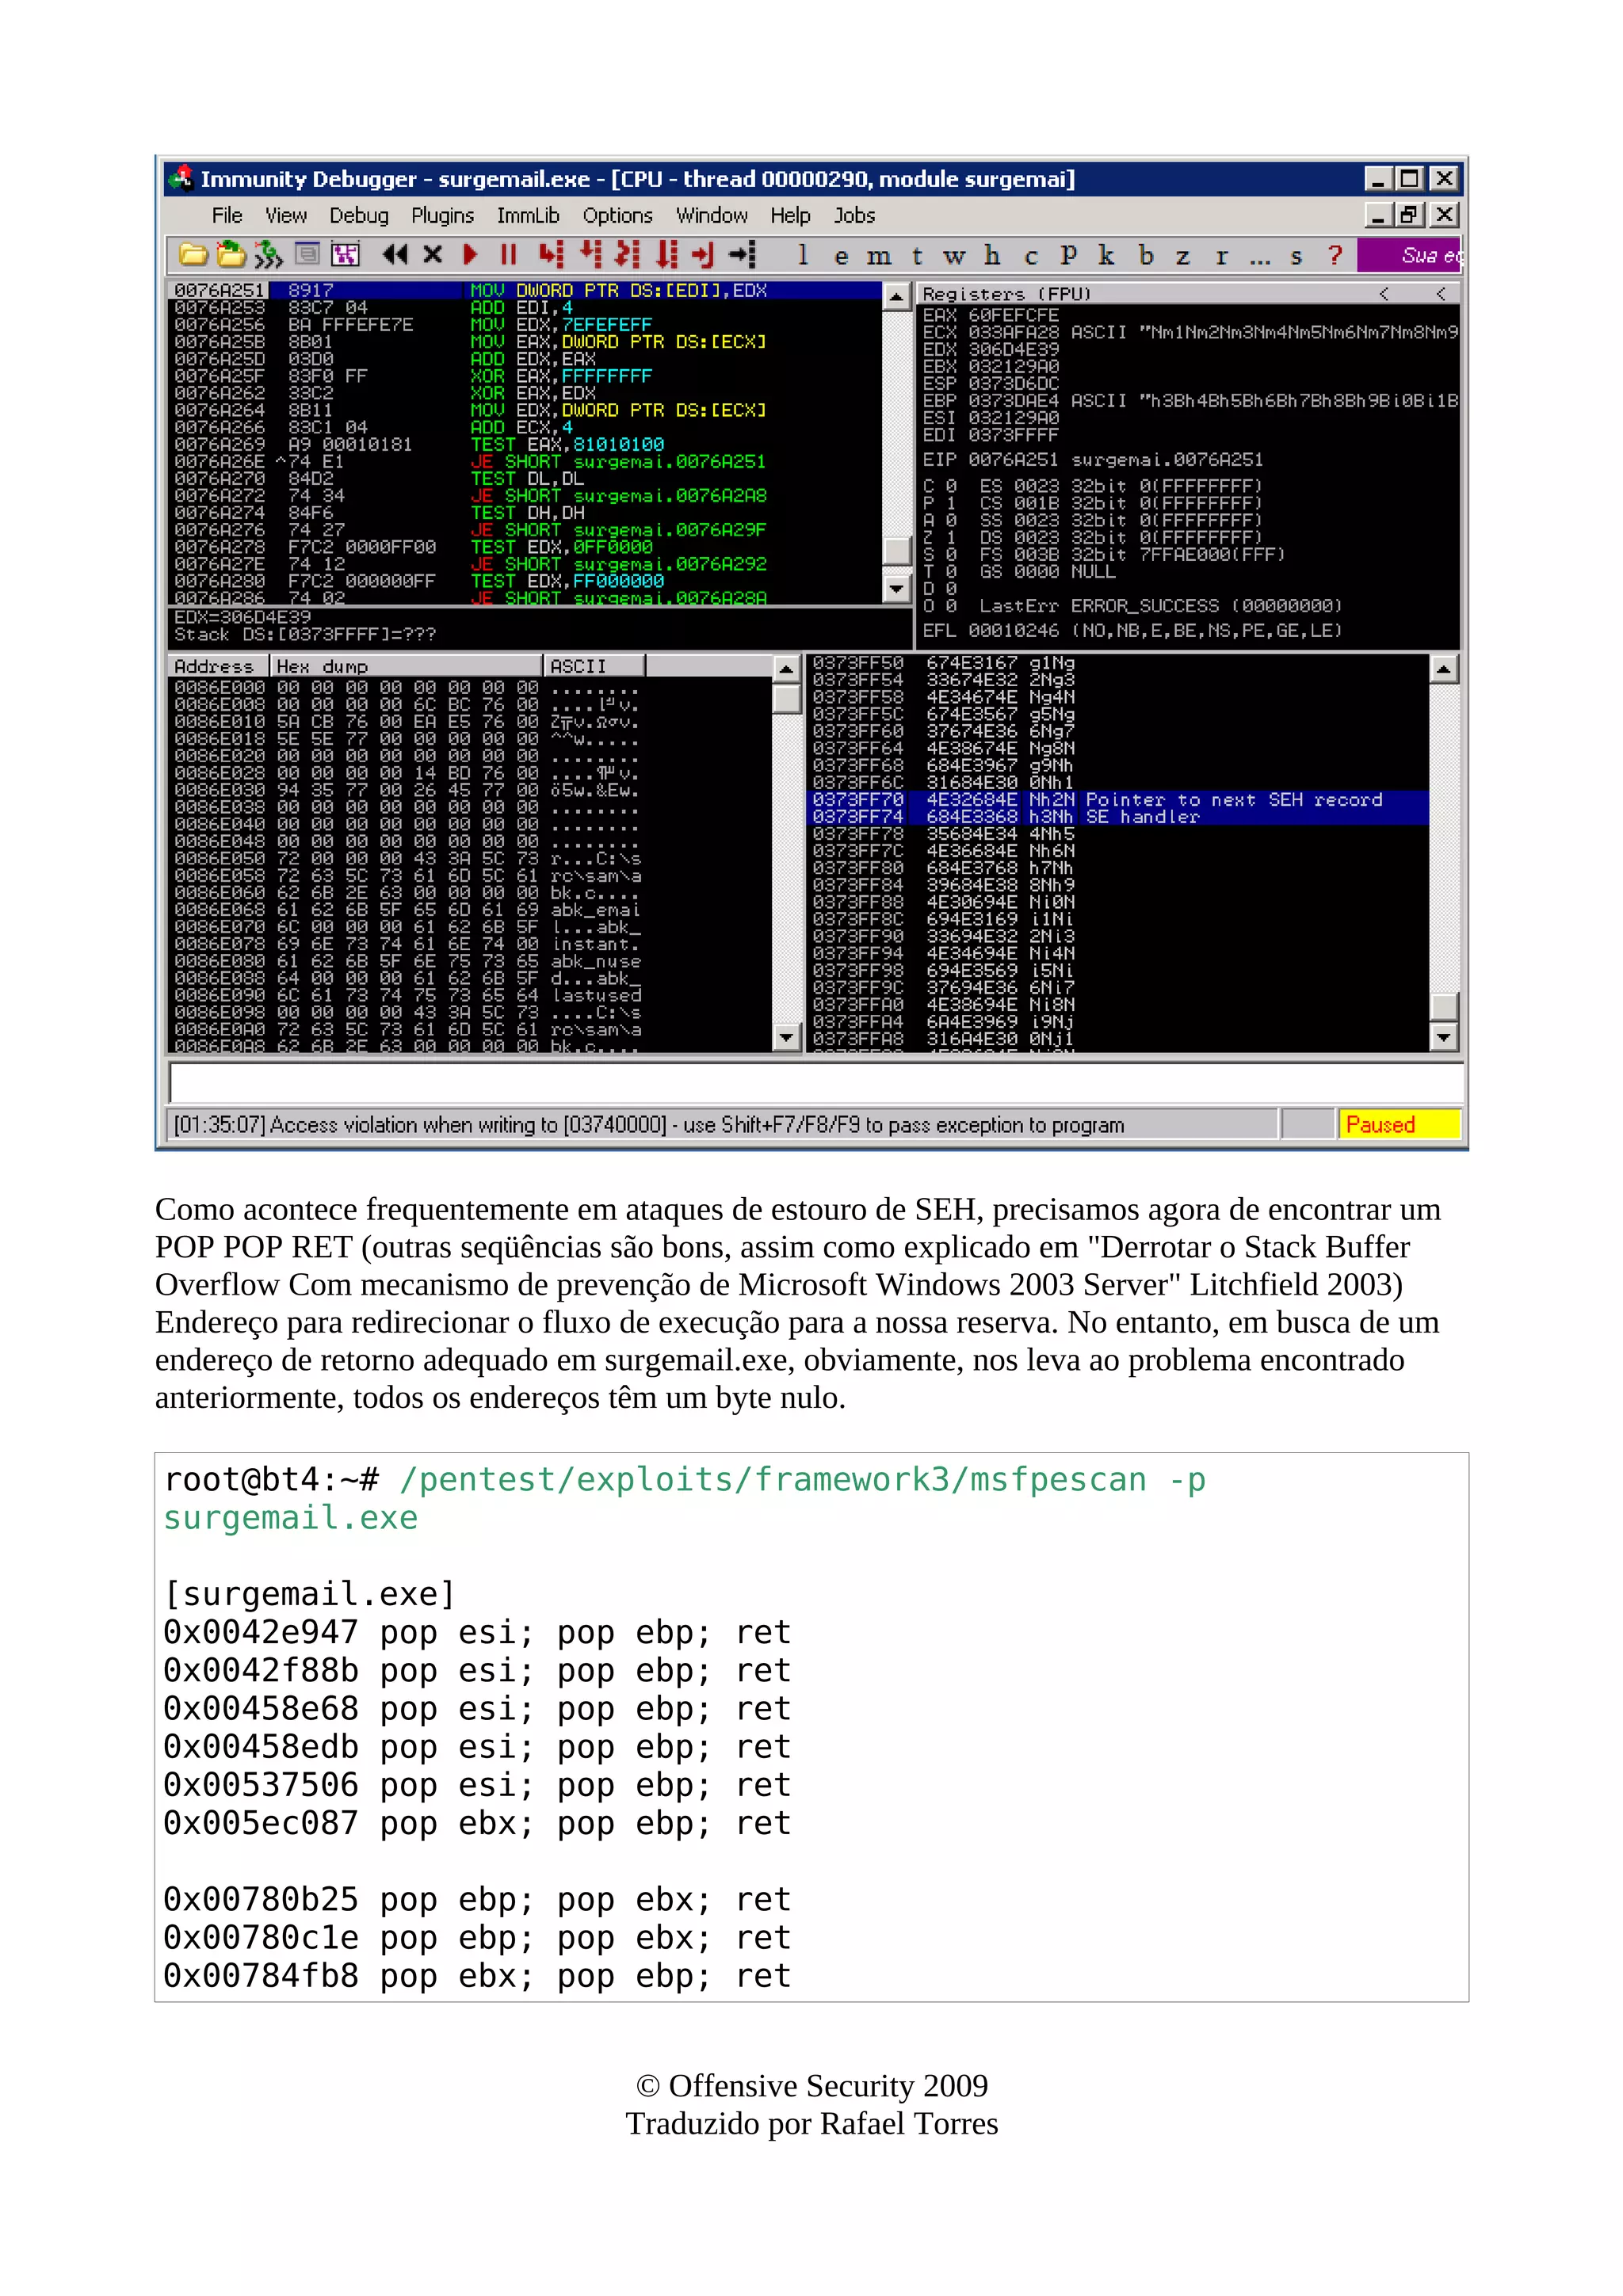Viewport: 1623px width, 2296px height.
Task: Click stack pane scroll down arrow
Action: coord(1443,1037)
